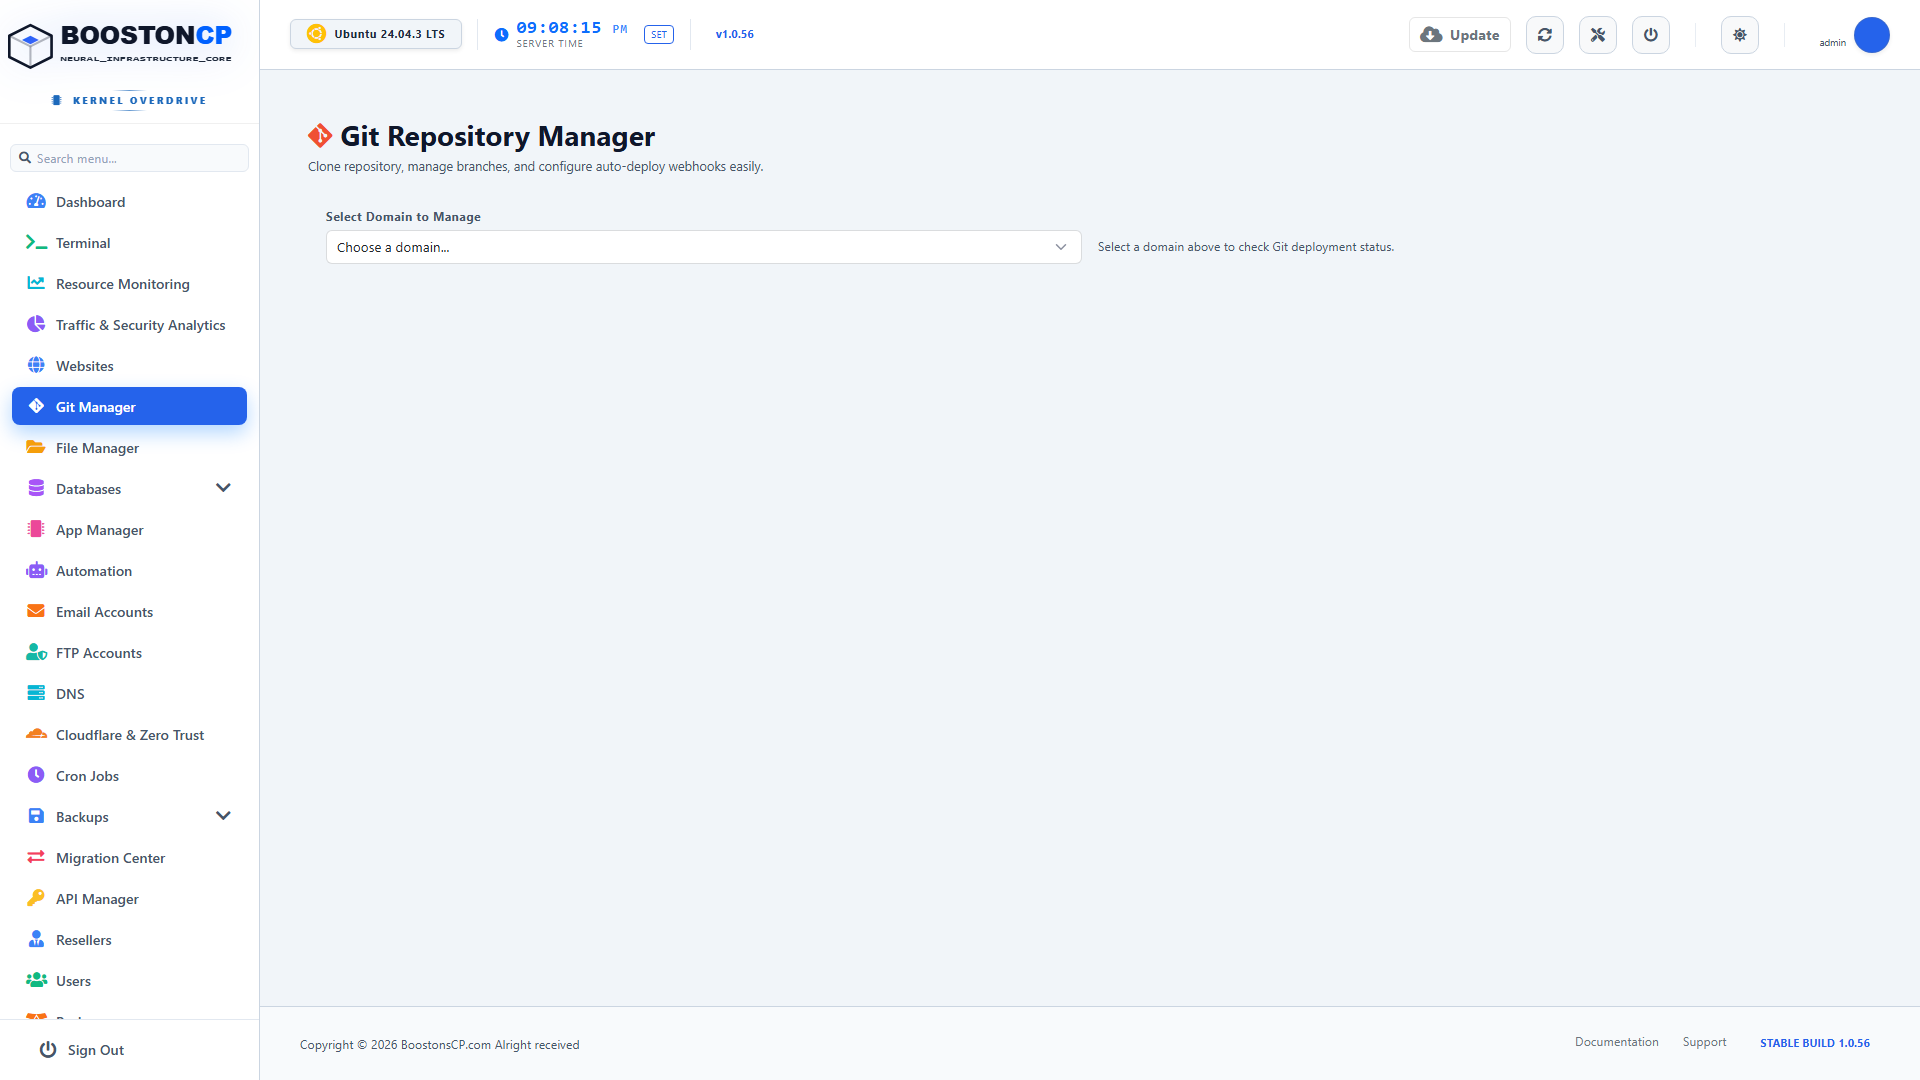Click the Cloudflare & Zero Trust cloud icon
The image size is (1920, 1080).
pyautogui.click(x=36, y=734)
